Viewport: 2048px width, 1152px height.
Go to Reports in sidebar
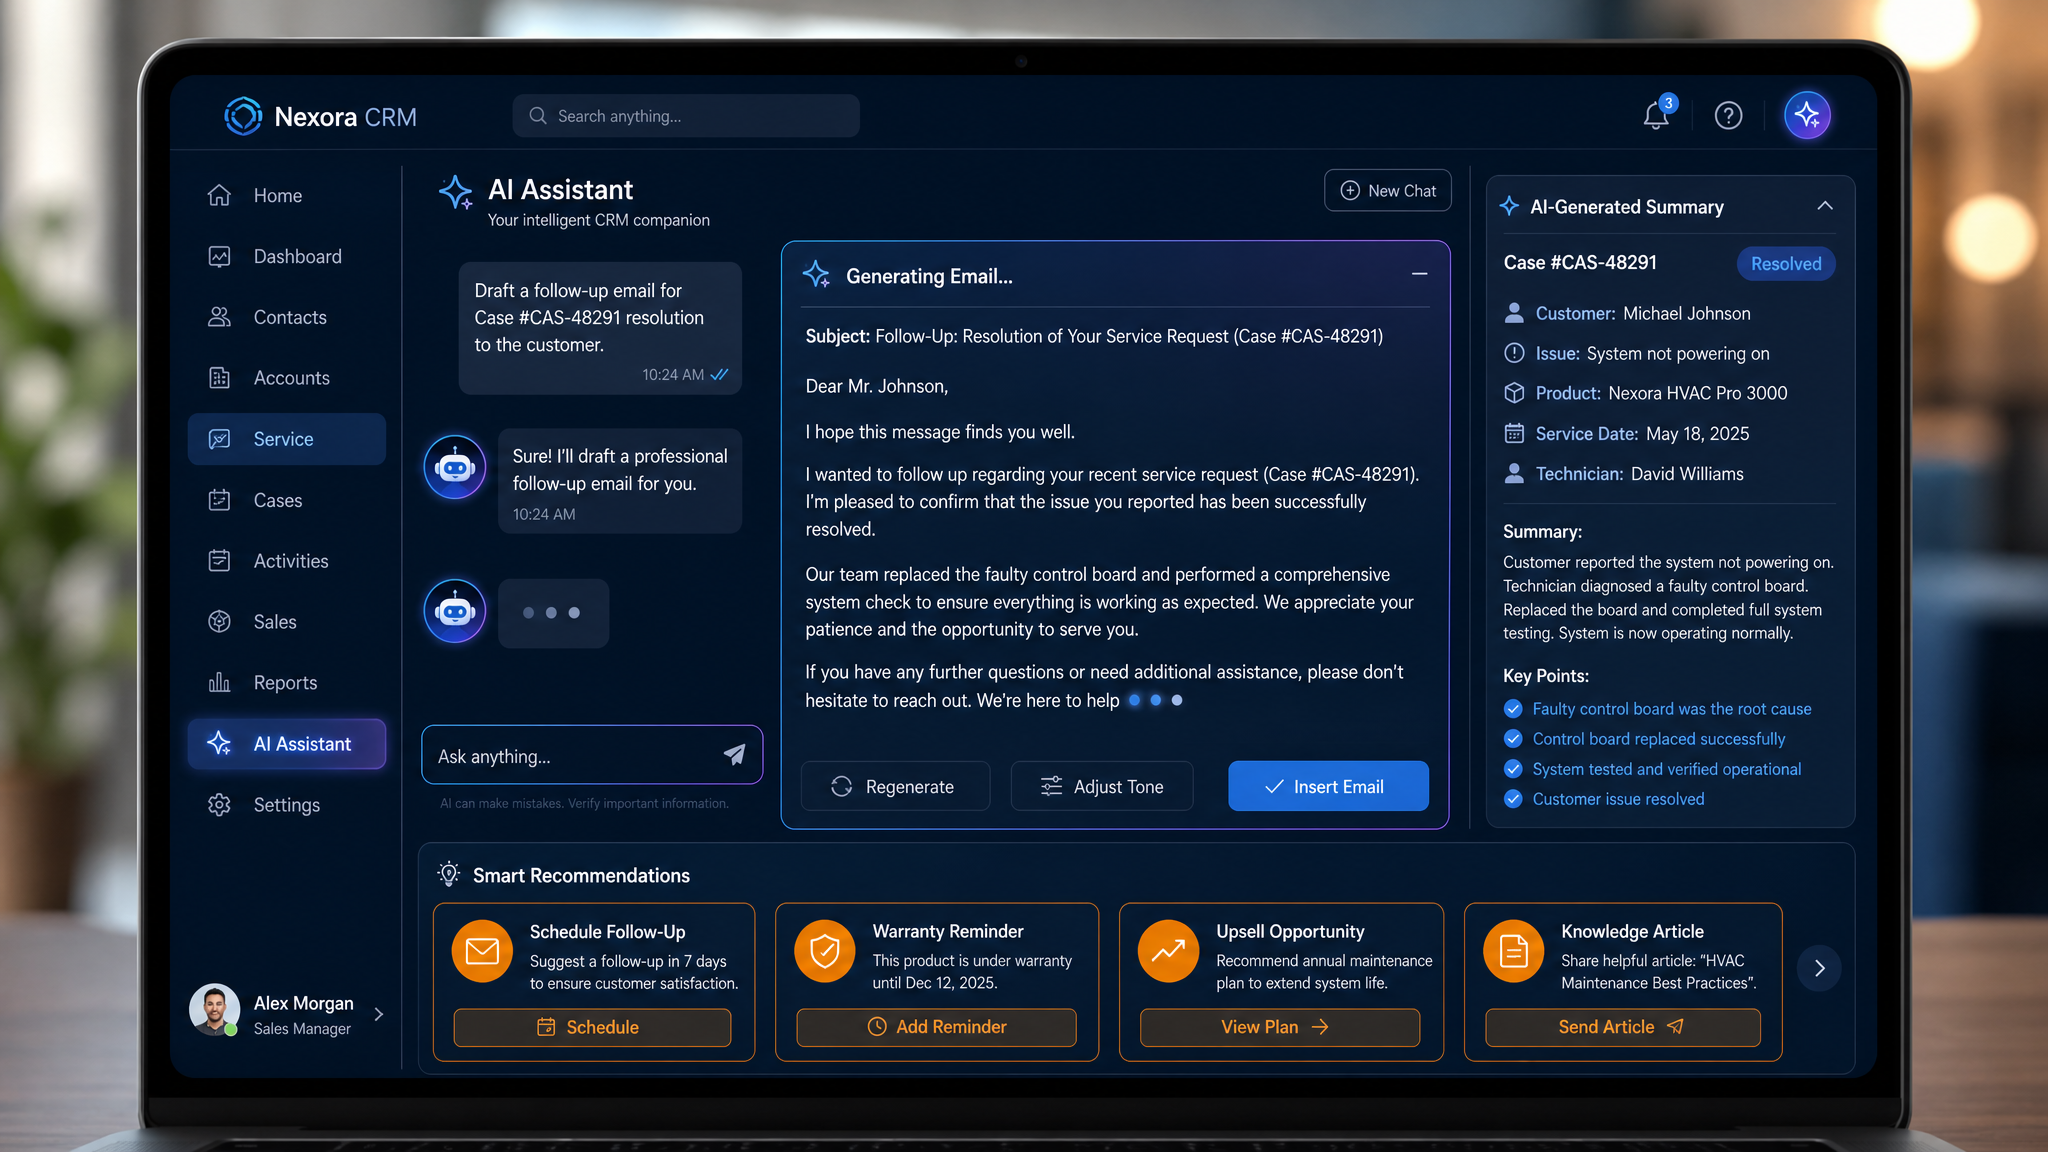[287, 683]
